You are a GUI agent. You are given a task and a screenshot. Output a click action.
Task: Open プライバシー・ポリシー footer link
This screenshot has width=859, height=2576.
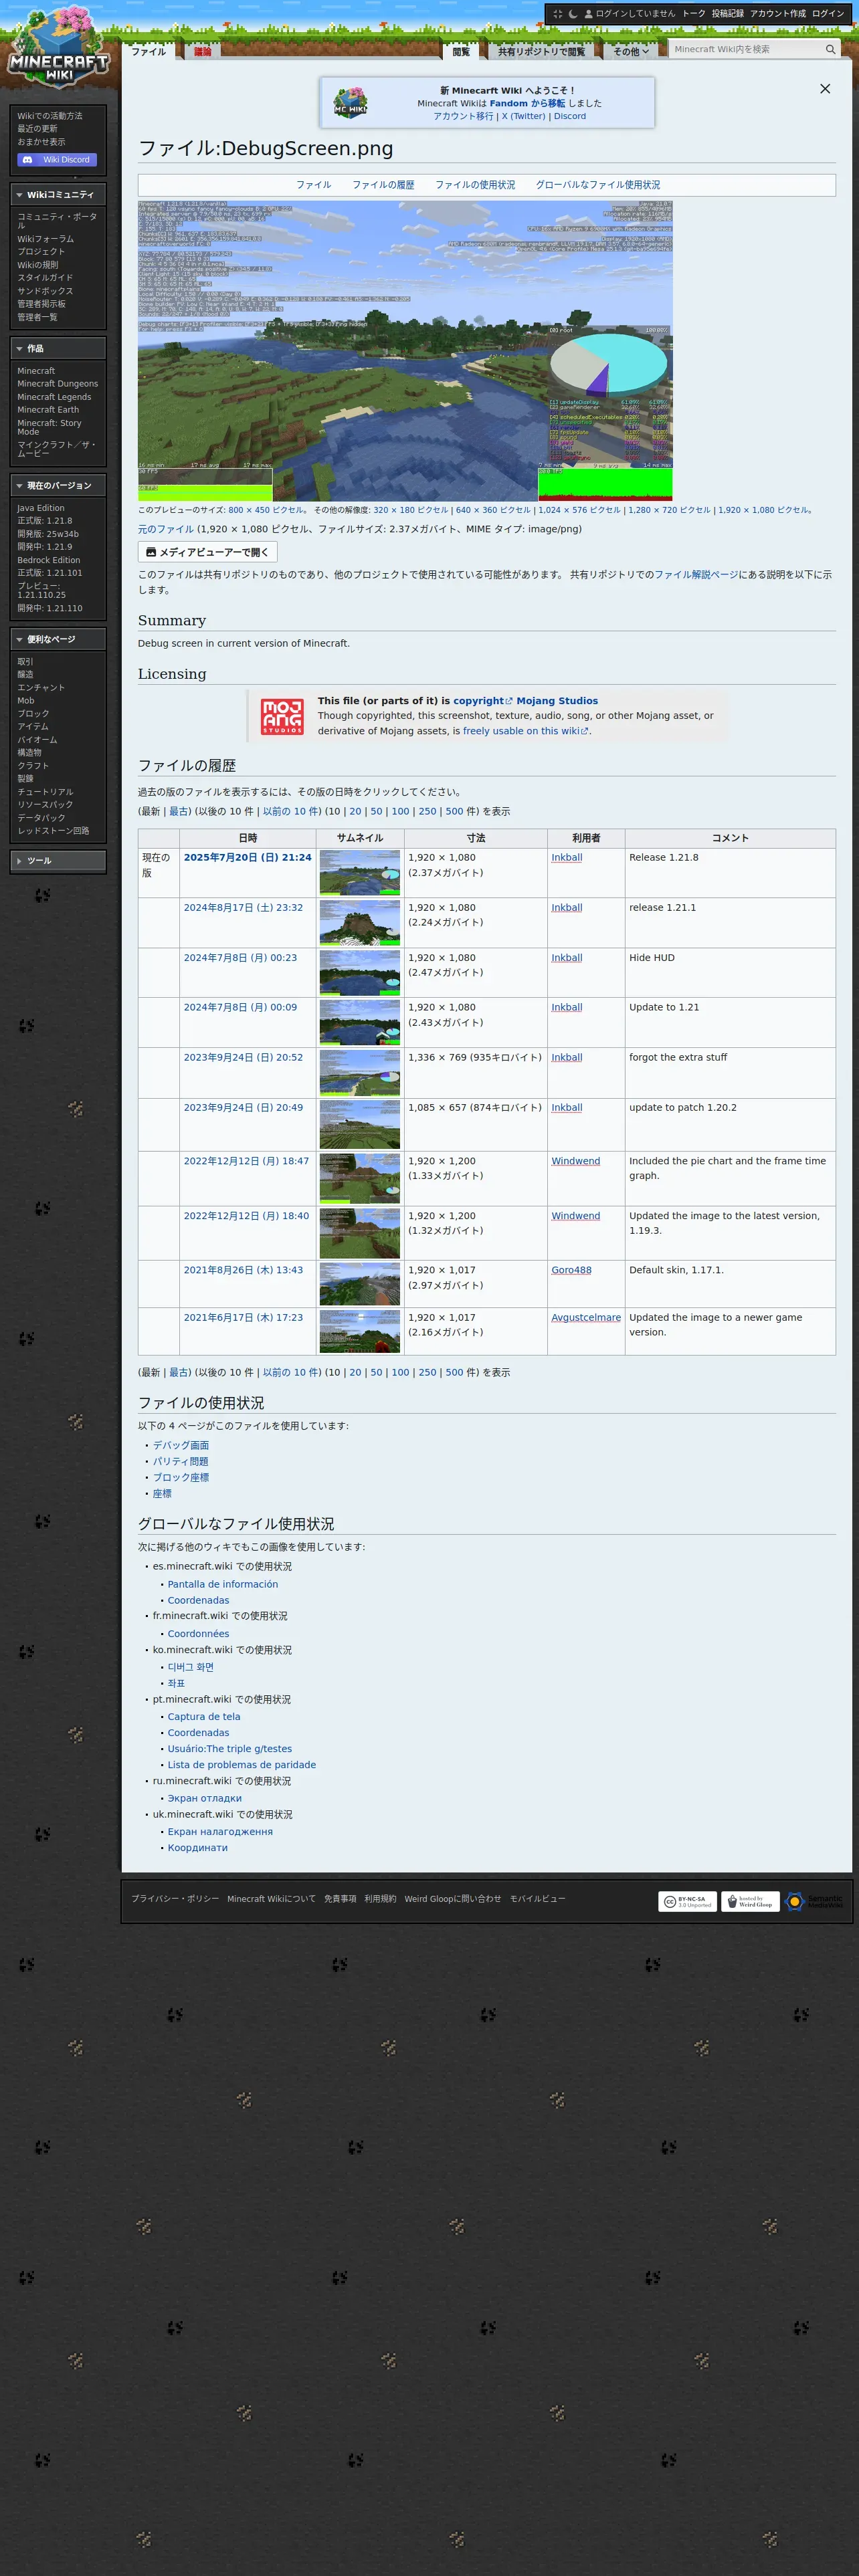[175, 1899]
